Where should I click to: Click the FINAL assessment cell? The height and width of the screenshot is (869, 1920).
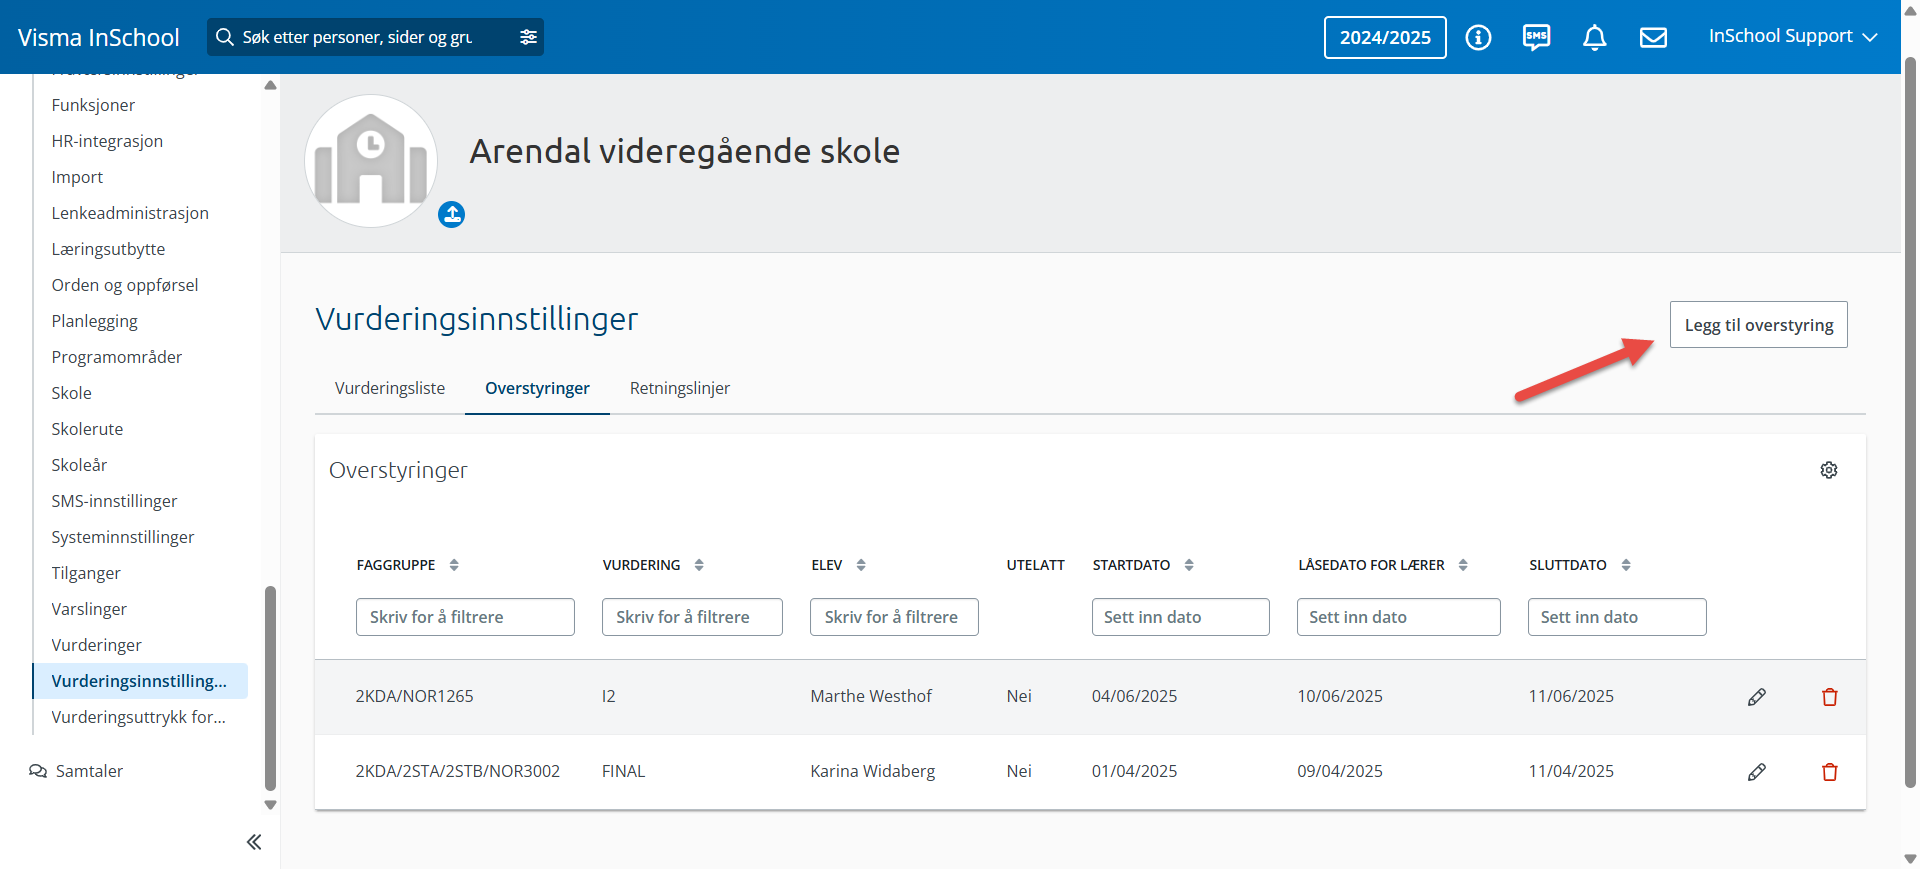coord(623,771)
